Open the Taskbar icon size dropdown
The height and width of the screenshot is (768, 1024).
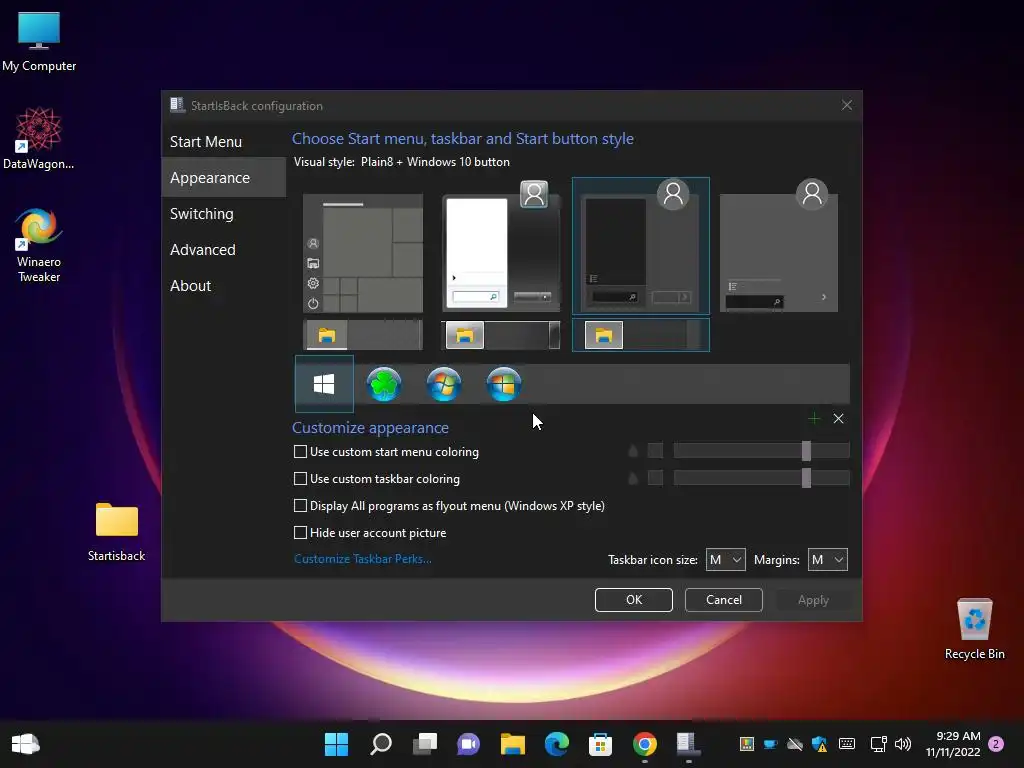pyautogui.click(x=726, y=560)
